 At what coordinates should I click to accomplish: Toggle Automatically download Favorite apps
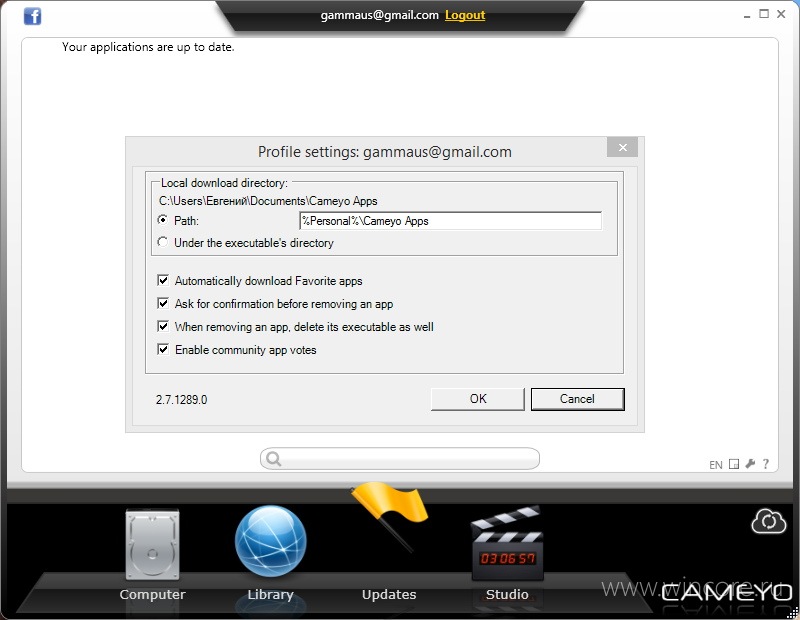coord(163,280)
